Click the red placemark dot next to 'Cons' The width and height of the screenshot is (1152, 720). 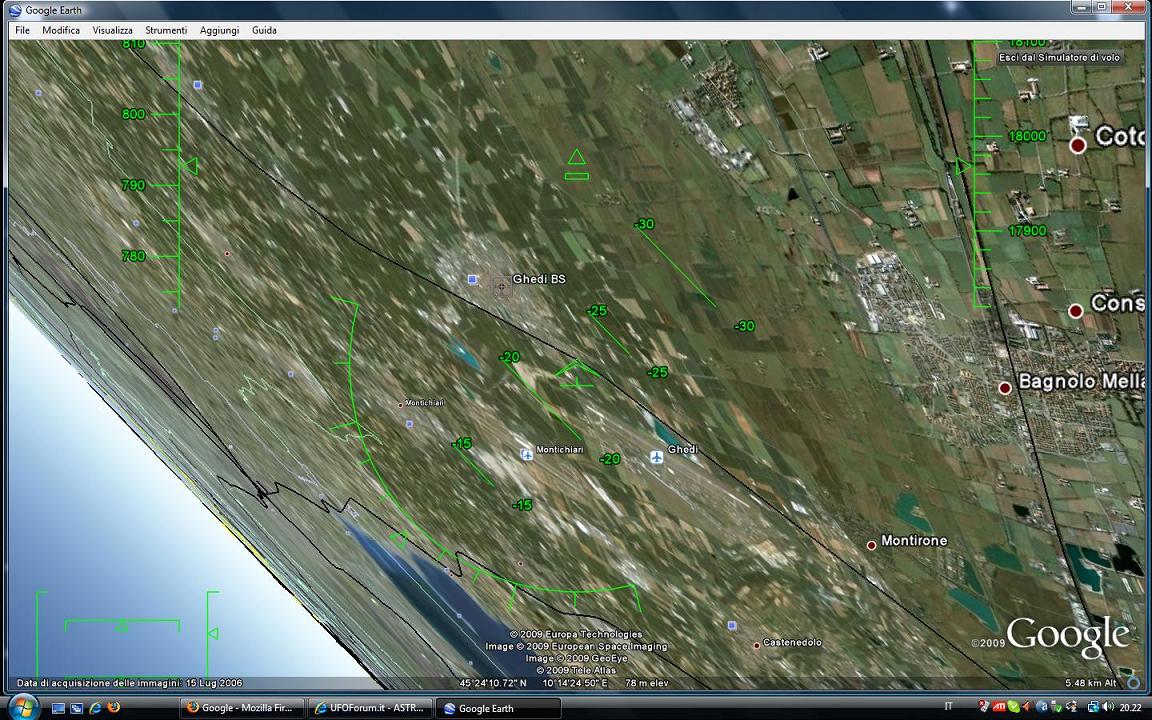point(1076,311)
